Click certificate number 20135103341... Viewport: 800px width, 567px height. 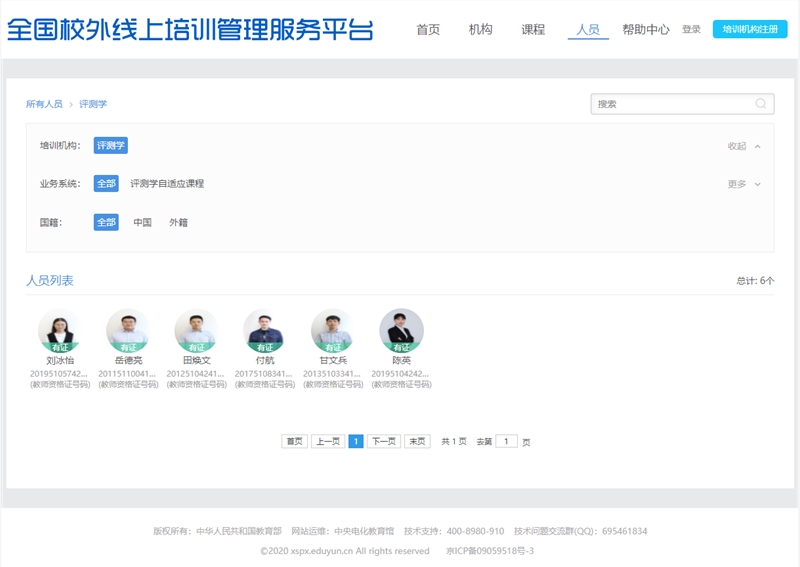(x=332, y=374)
